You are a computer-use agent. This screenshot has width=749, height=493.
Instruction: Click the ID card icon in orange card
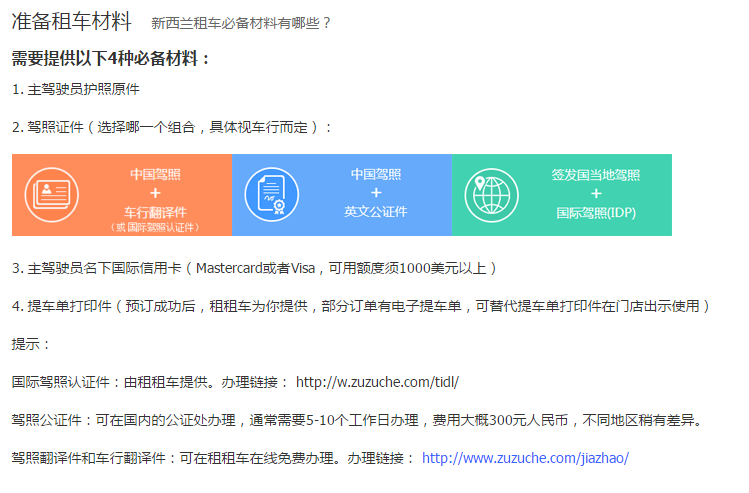52,194
